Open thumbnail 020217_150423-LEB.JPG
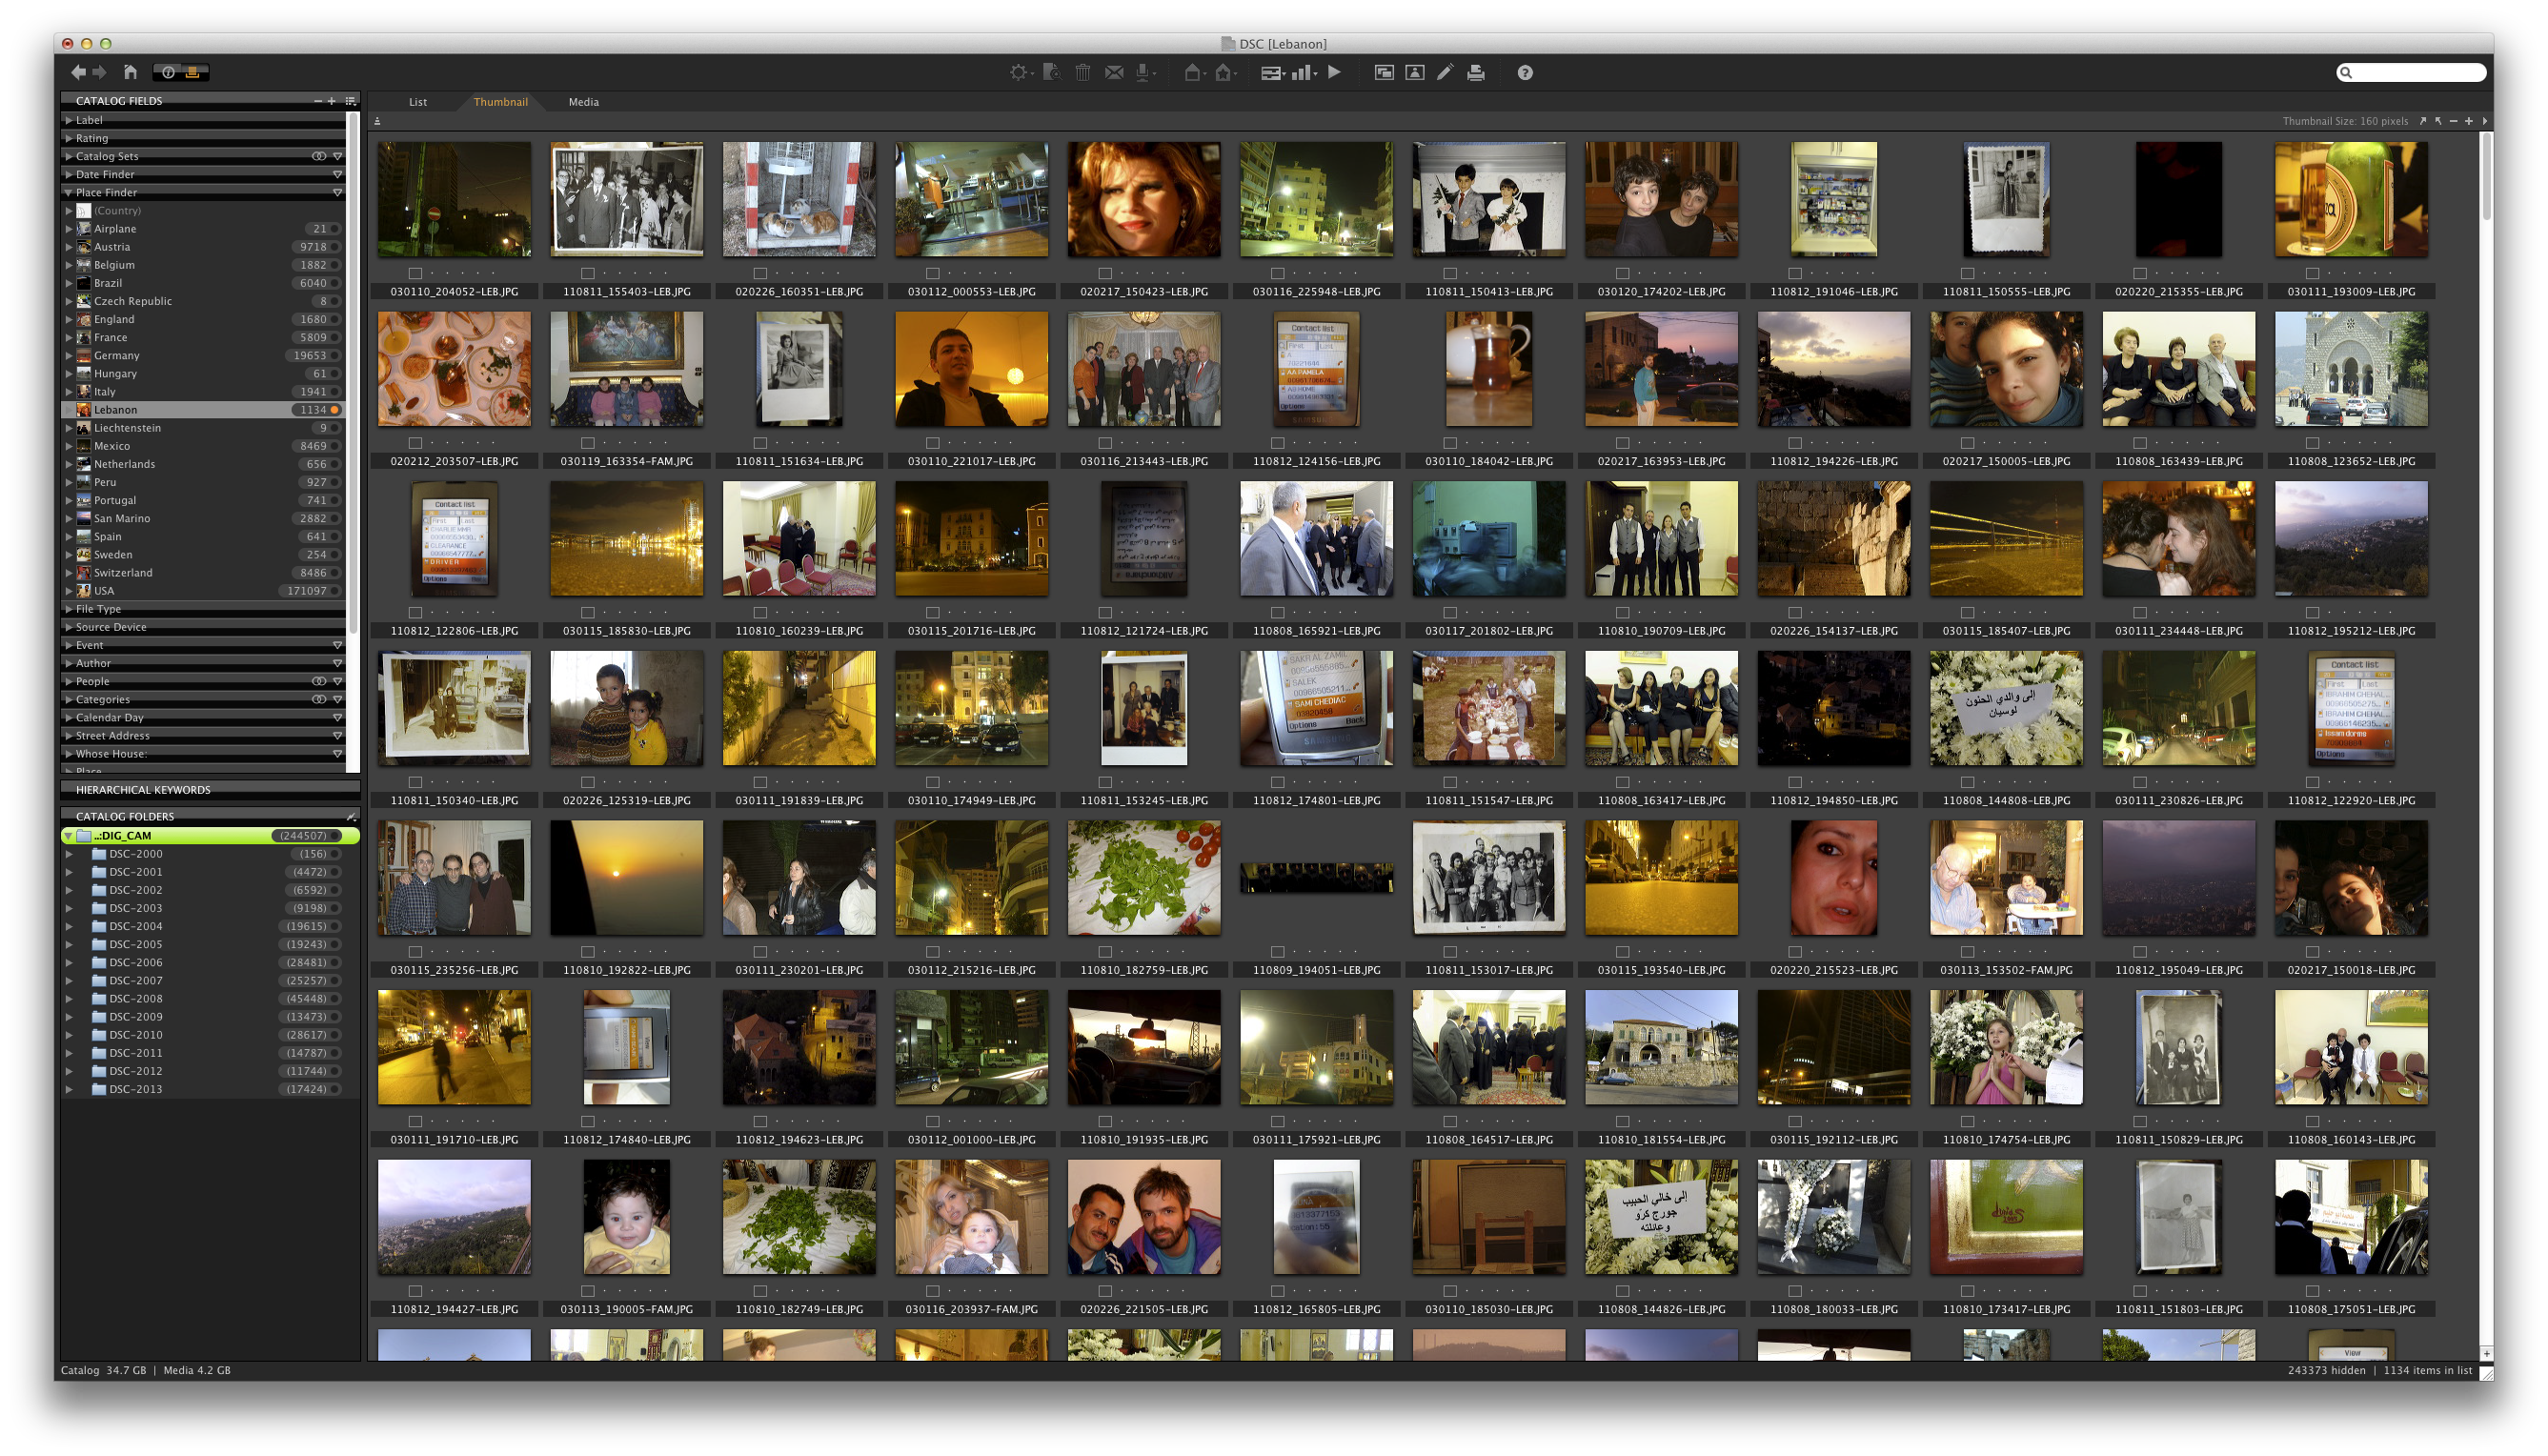The image size is (2548, 1456). [x=1143, y=199]
